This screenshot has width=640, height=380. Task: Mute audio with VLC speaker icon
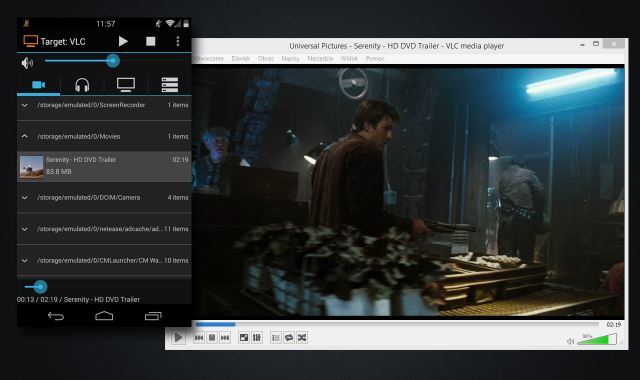570,341
